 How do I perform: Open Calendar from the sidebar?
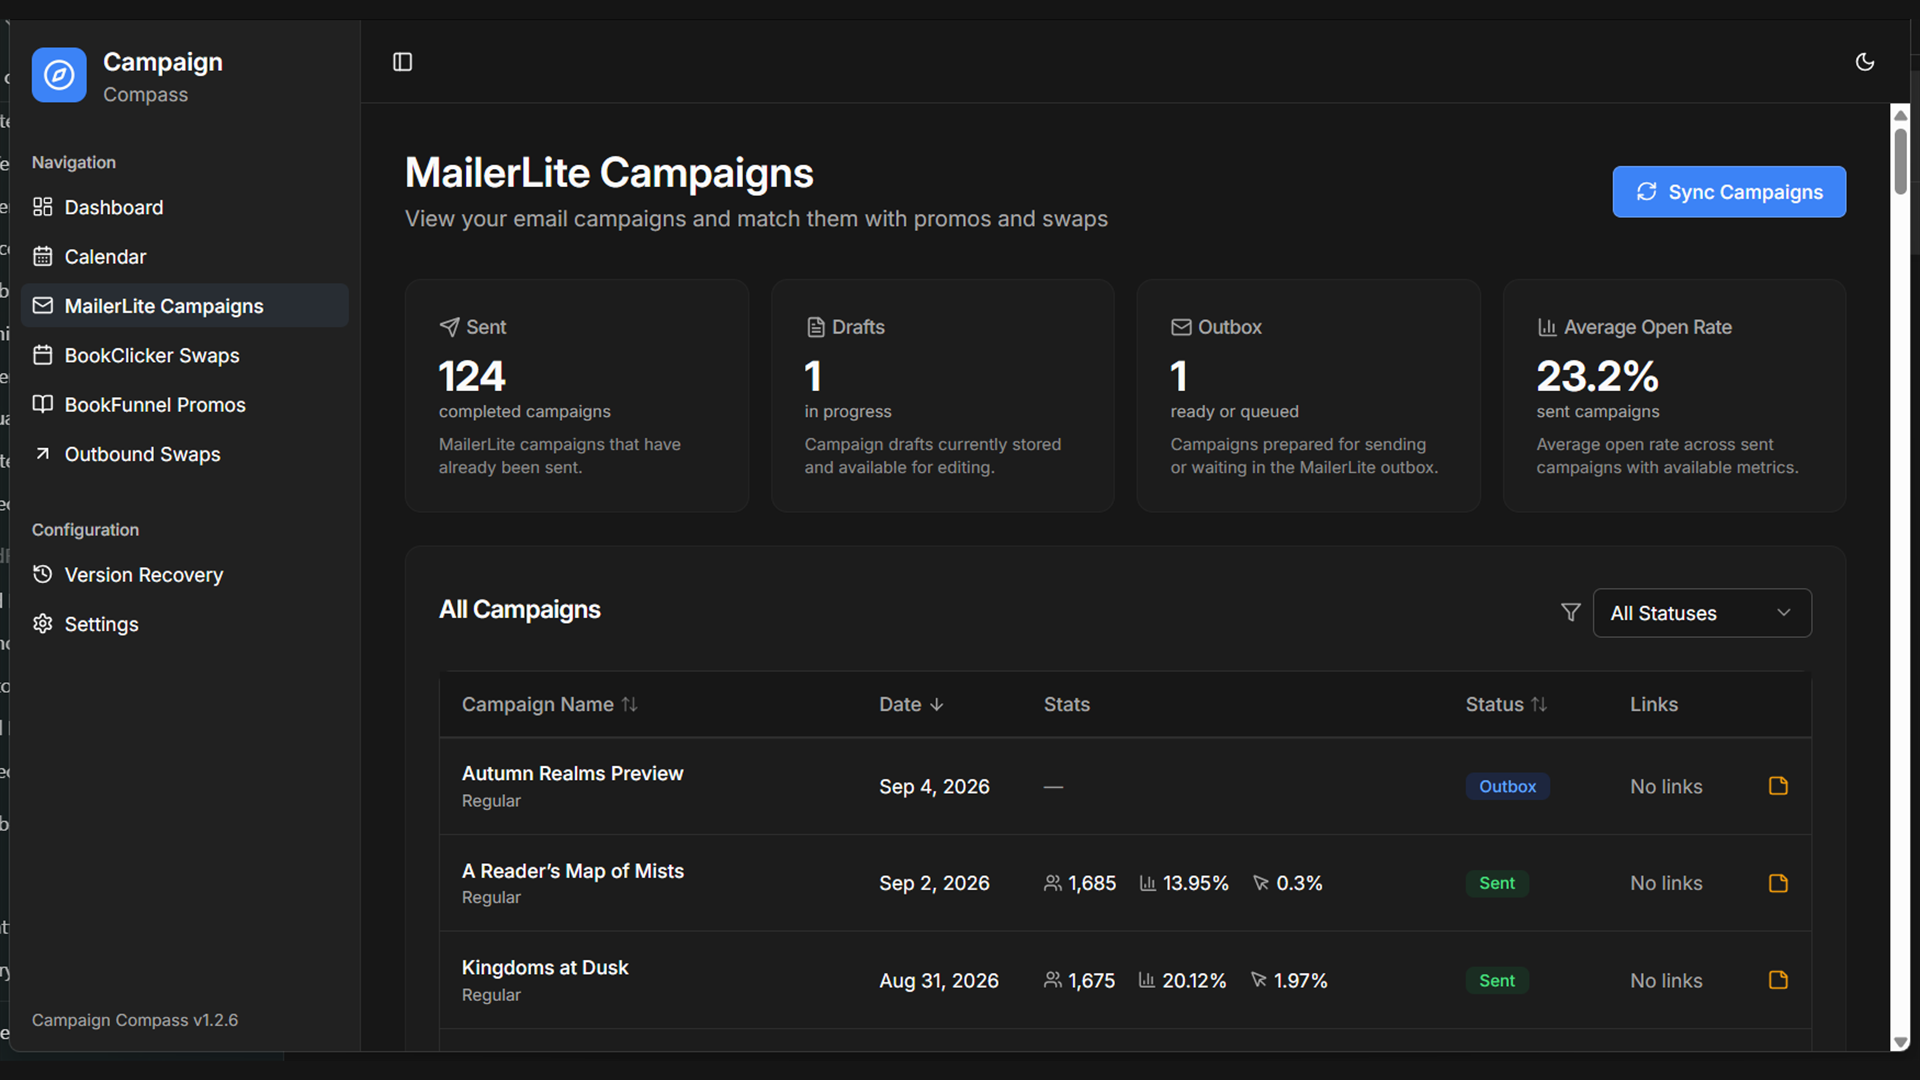pyautogui.click(x=185, y=257)
